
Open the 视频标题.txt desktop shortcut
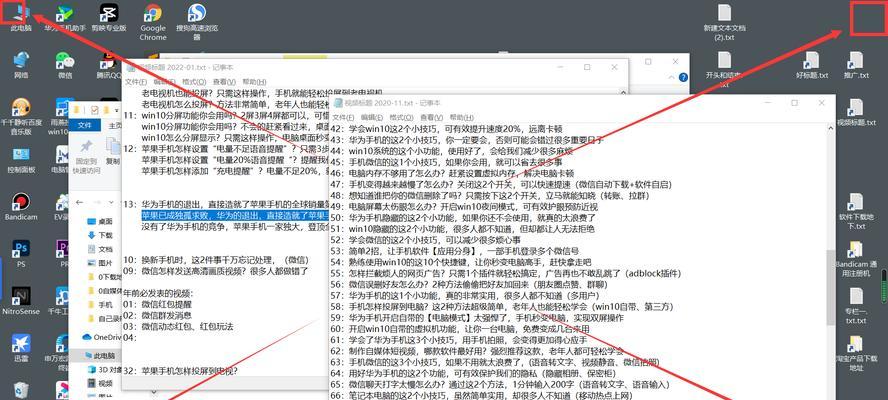856,112
